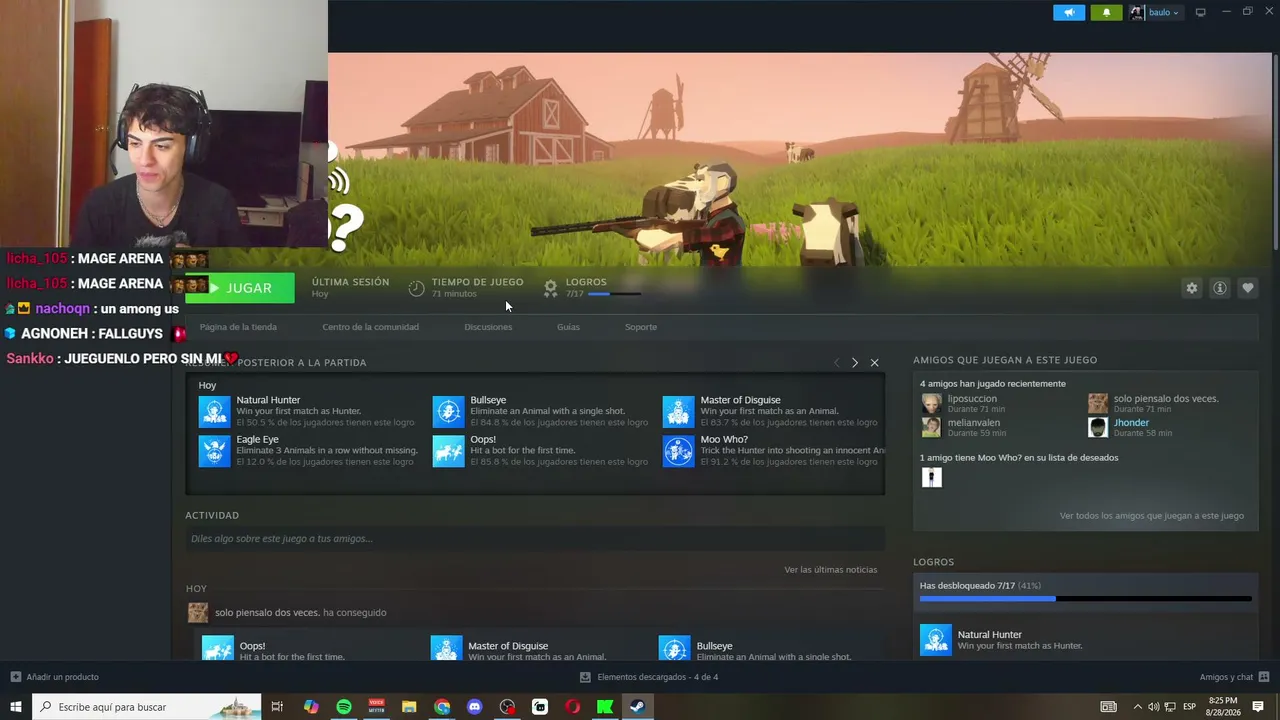Go to previous post-game summary arrow
The width and height of the screenshot is (1280, 720).
pos(836,363)
